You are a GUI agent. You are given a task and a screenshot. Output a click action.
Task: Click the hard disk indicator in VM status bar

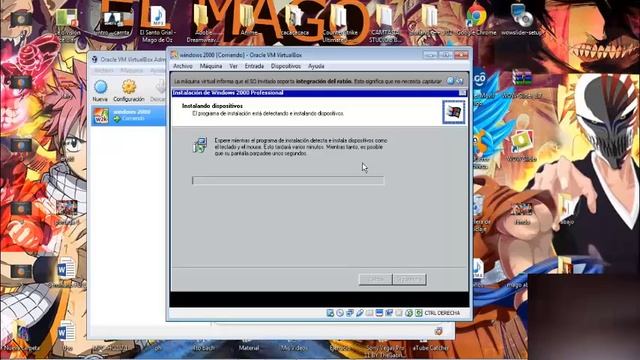[330, 313]
